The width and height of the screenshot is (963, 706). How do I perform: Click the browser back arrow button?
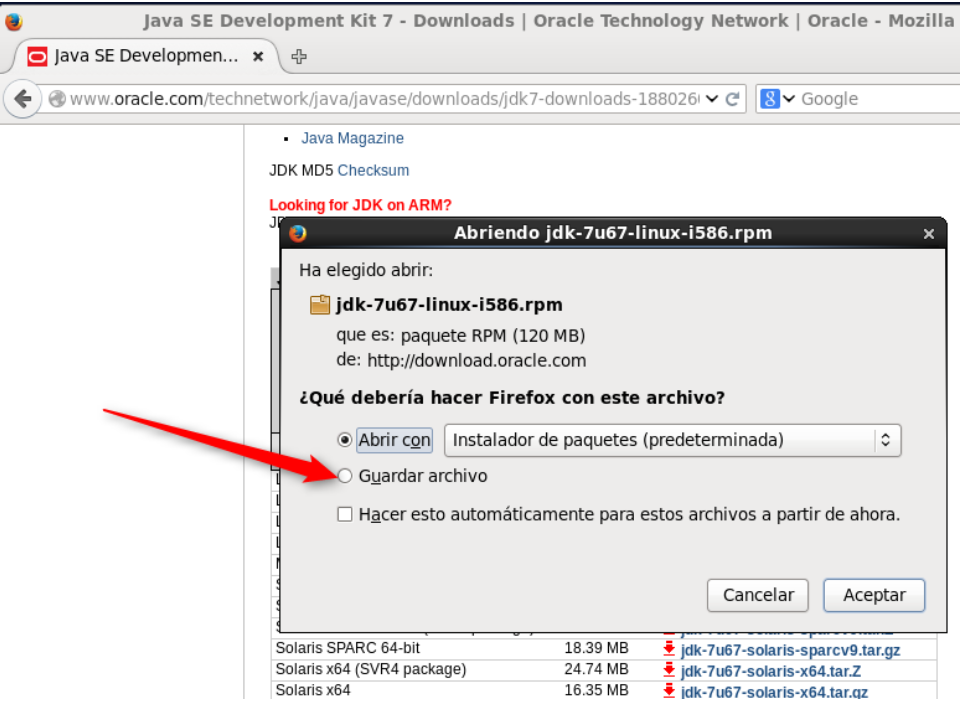tap(23, 98)
